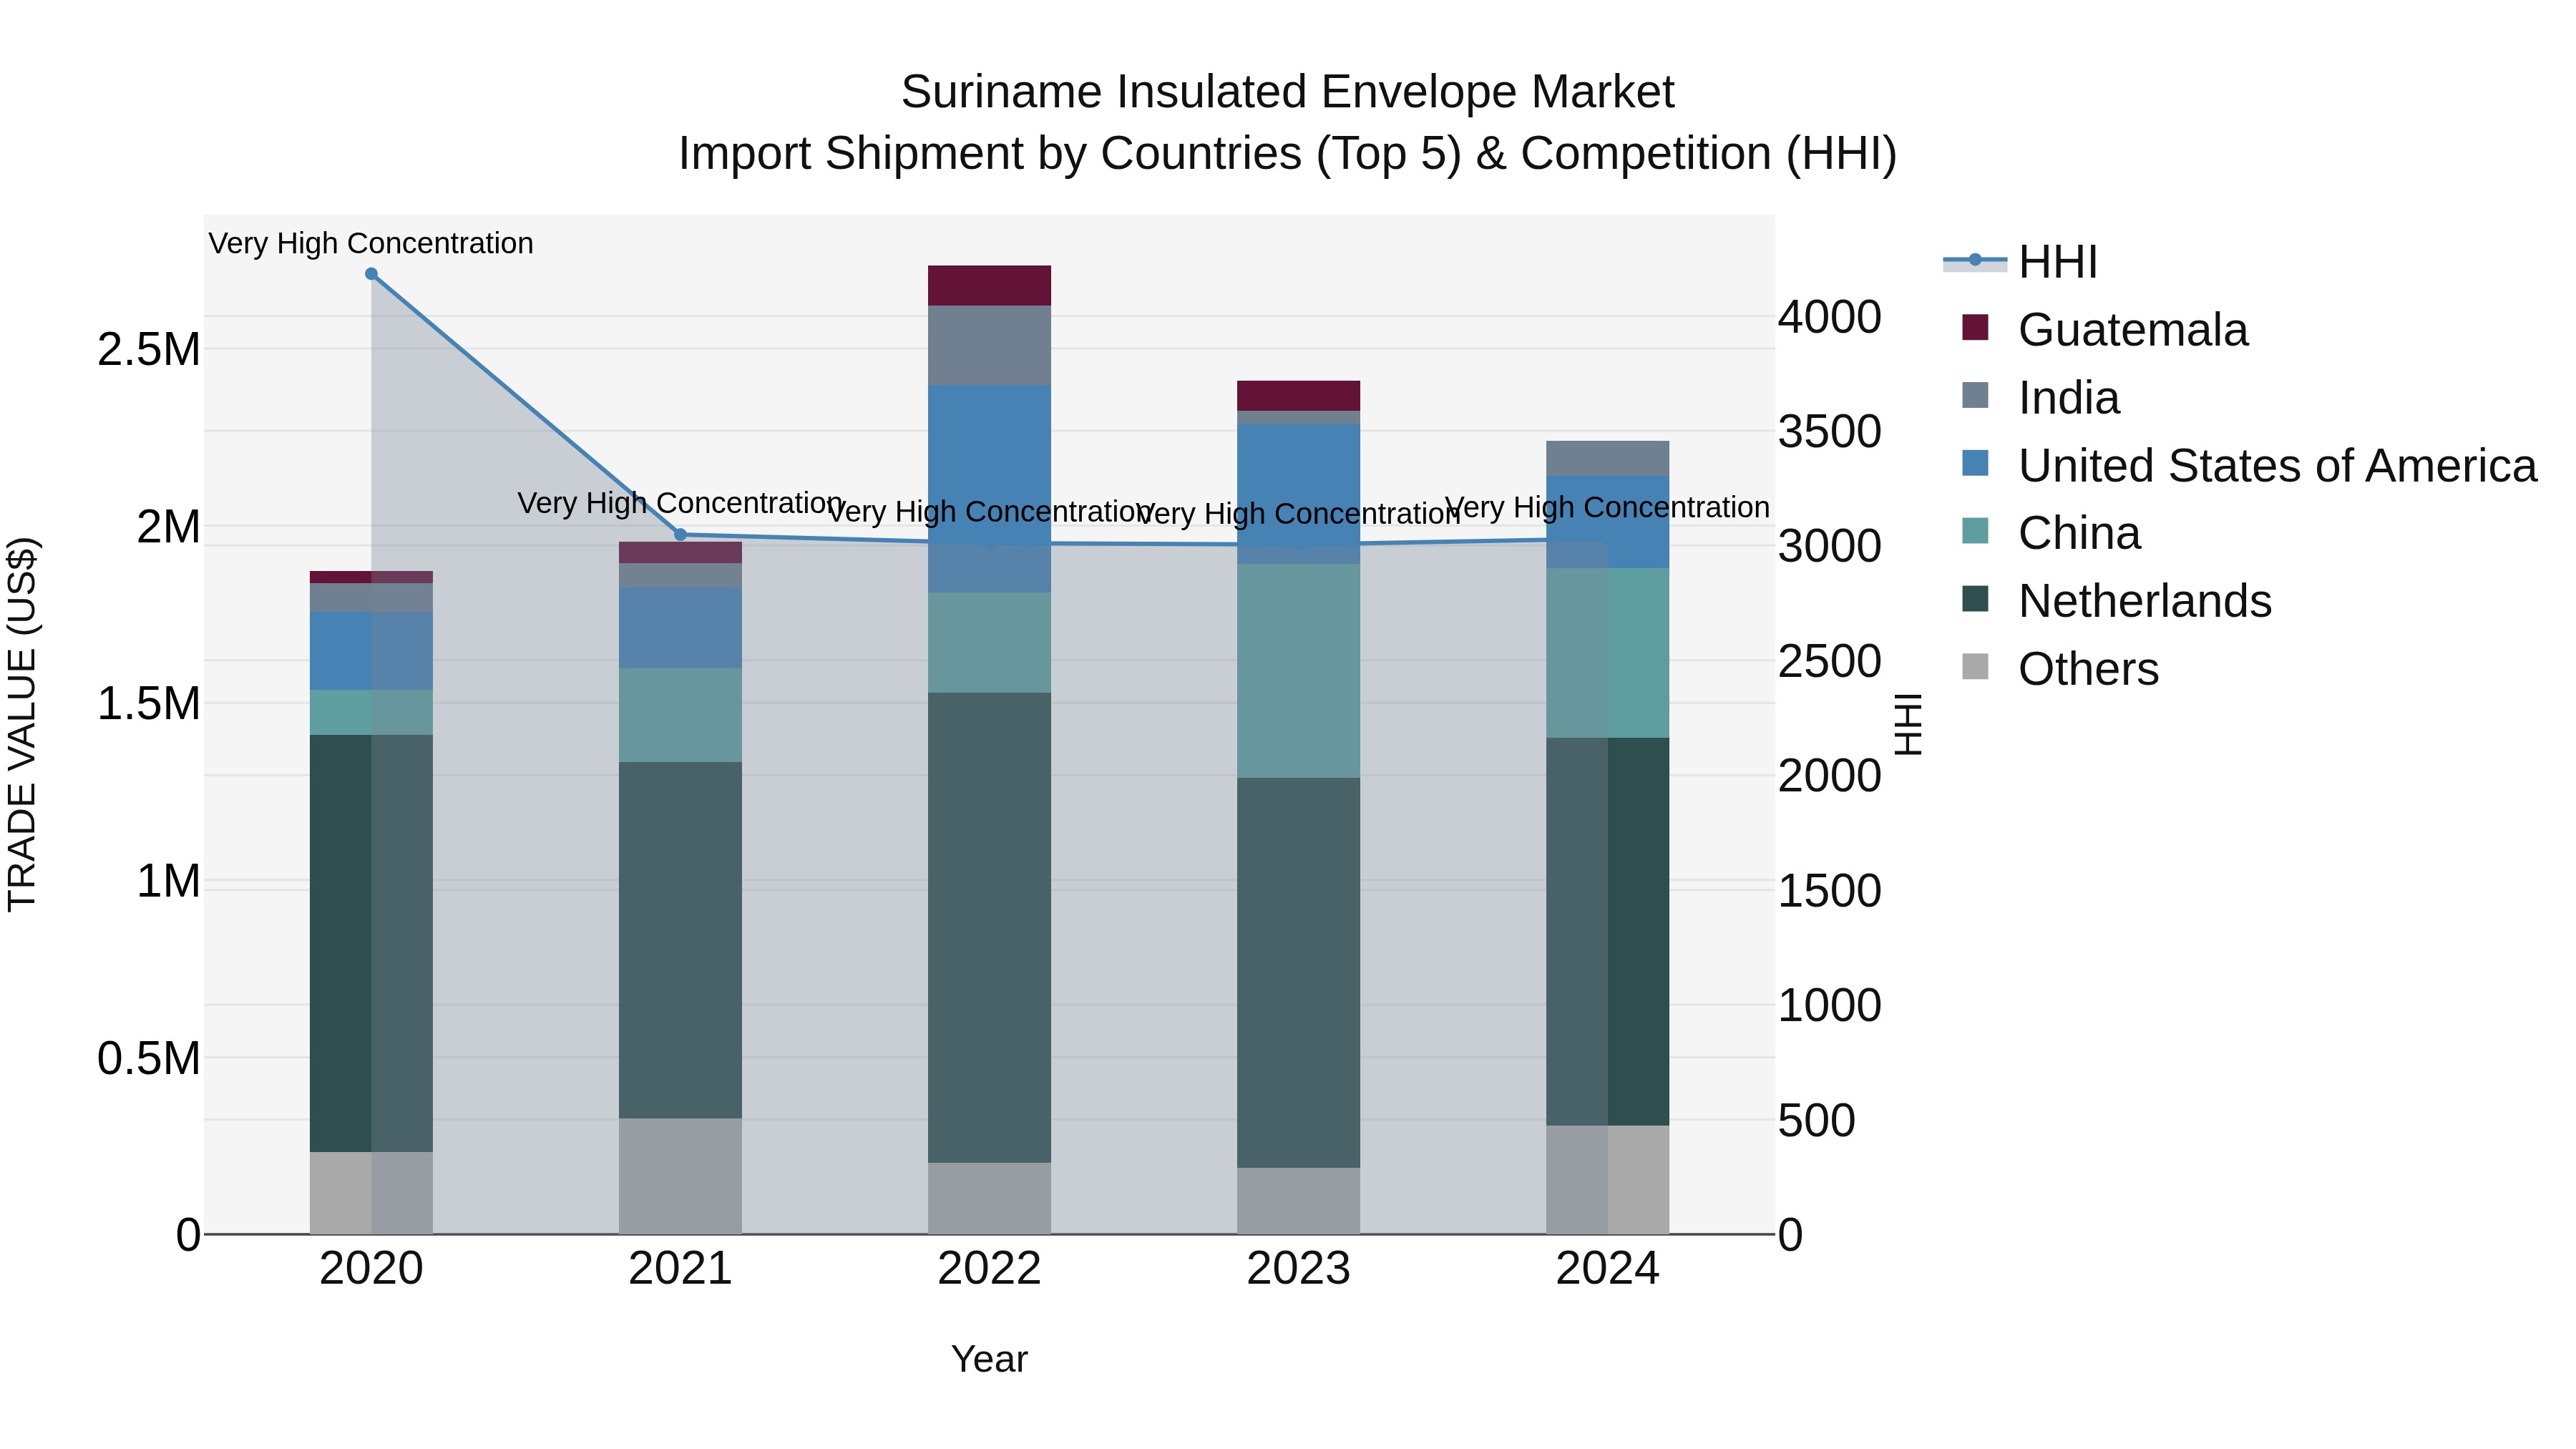
Task: Click the 2024 x-axis label
Action: [x=1607, y=1269]
